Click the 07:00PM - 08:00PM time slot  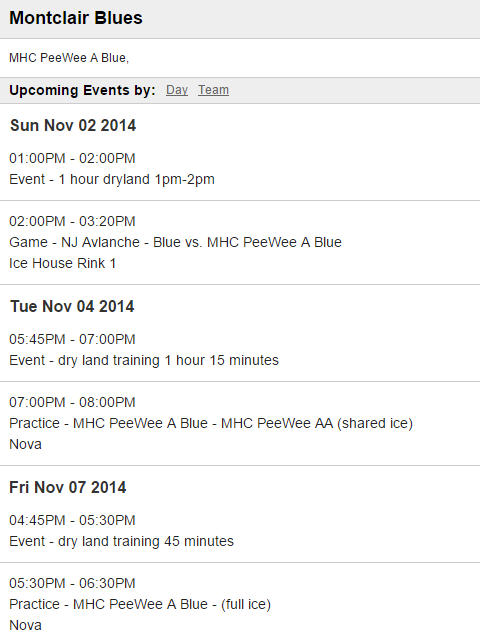coord(72,402)
